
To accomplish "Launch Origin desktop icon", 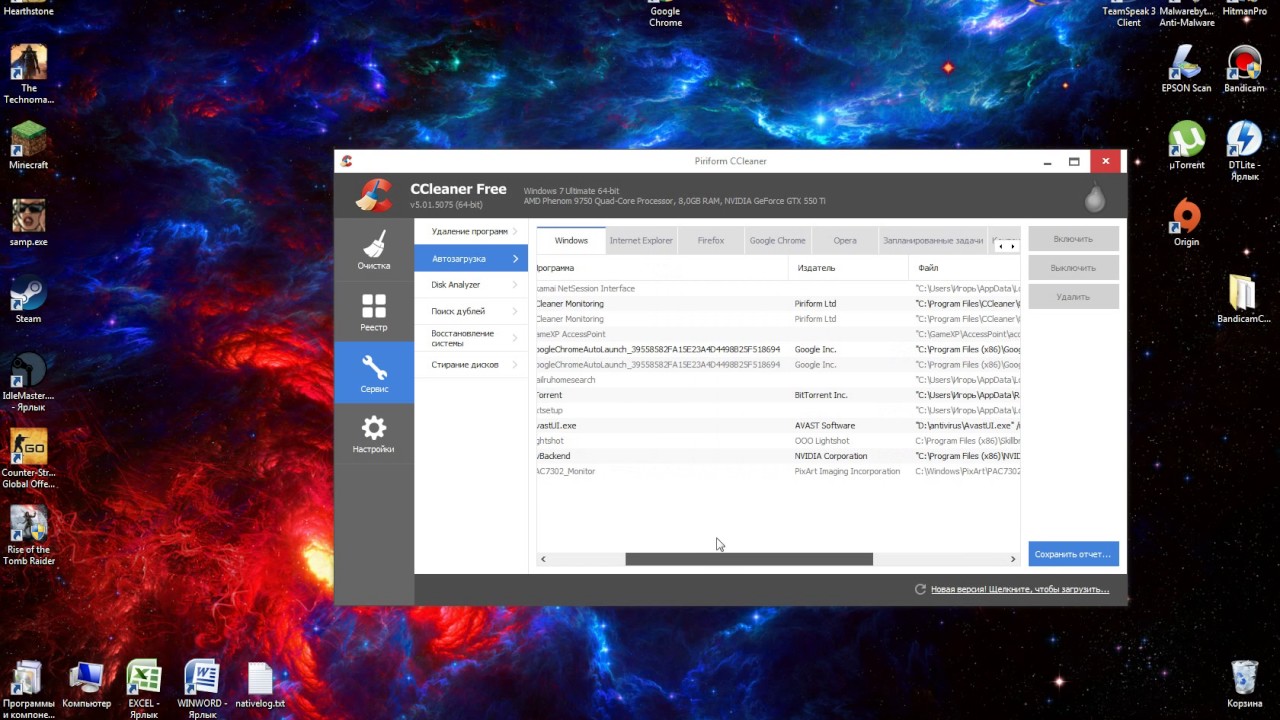I will pos(1186,222).
